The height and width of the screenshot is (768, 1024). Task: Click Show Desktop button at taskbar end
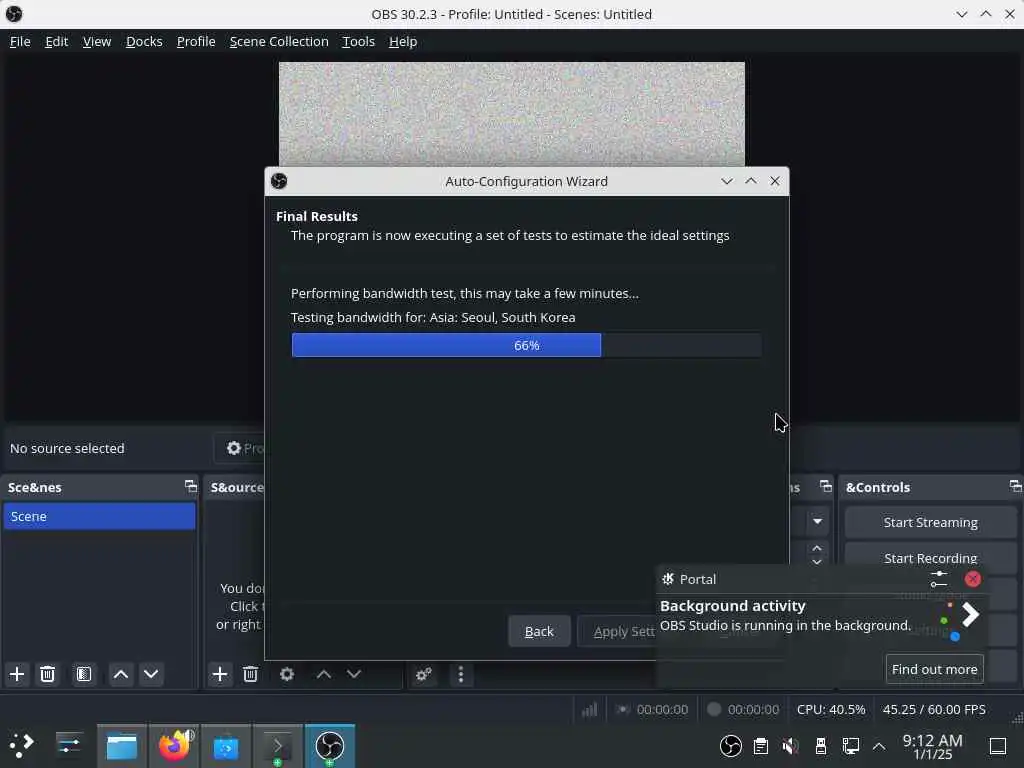point(997,746)
